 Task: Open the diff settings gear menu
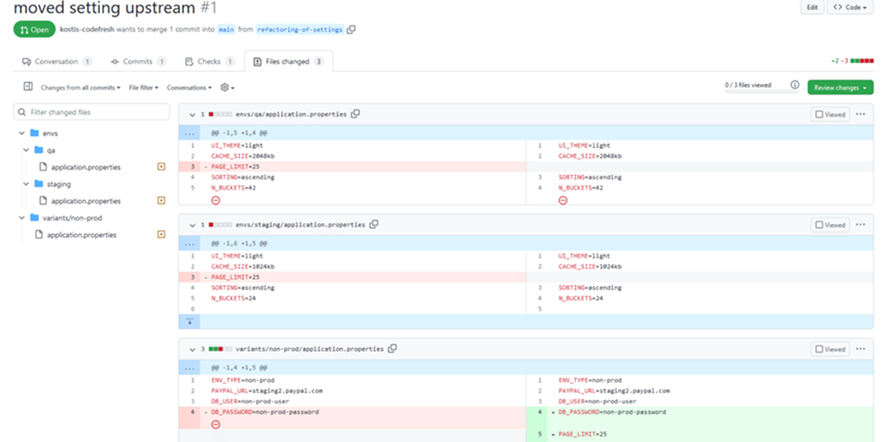[227, 87]
